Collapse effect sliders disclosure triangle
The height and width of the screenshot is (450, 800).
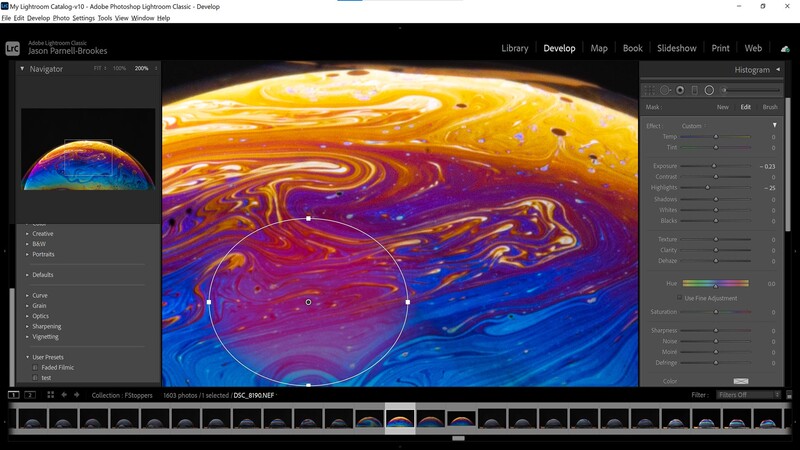tap(774, 126)
